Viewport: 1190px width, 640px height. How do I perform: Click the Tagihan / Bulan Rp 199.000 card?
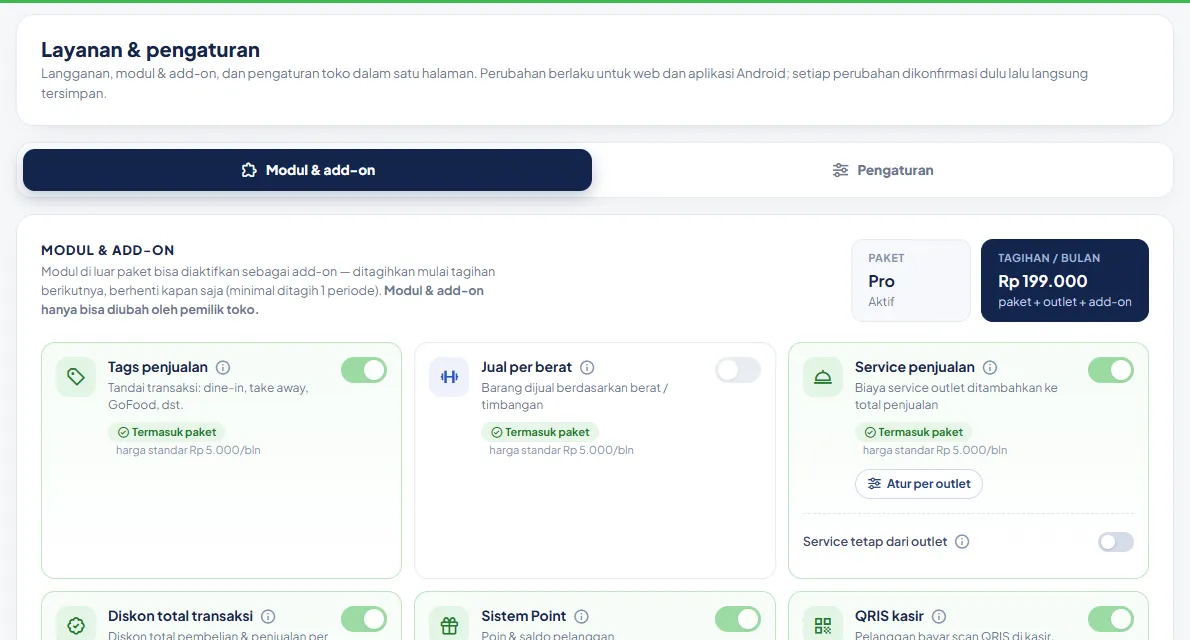pyautogui.click(x=1065, y=280)
